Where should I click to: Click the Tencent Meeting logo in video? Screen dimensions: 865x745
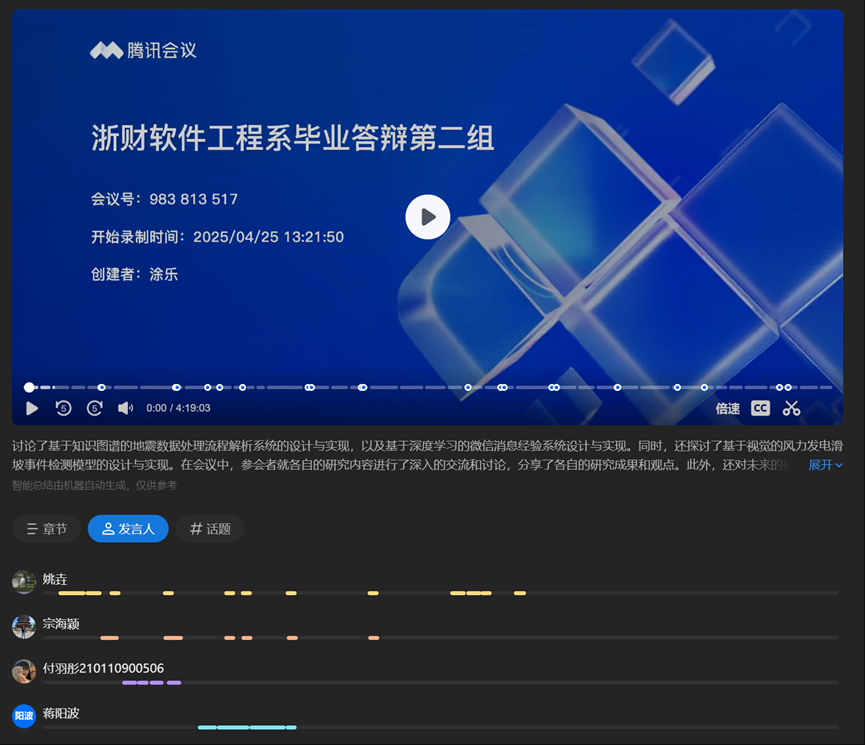pos(144,51)
